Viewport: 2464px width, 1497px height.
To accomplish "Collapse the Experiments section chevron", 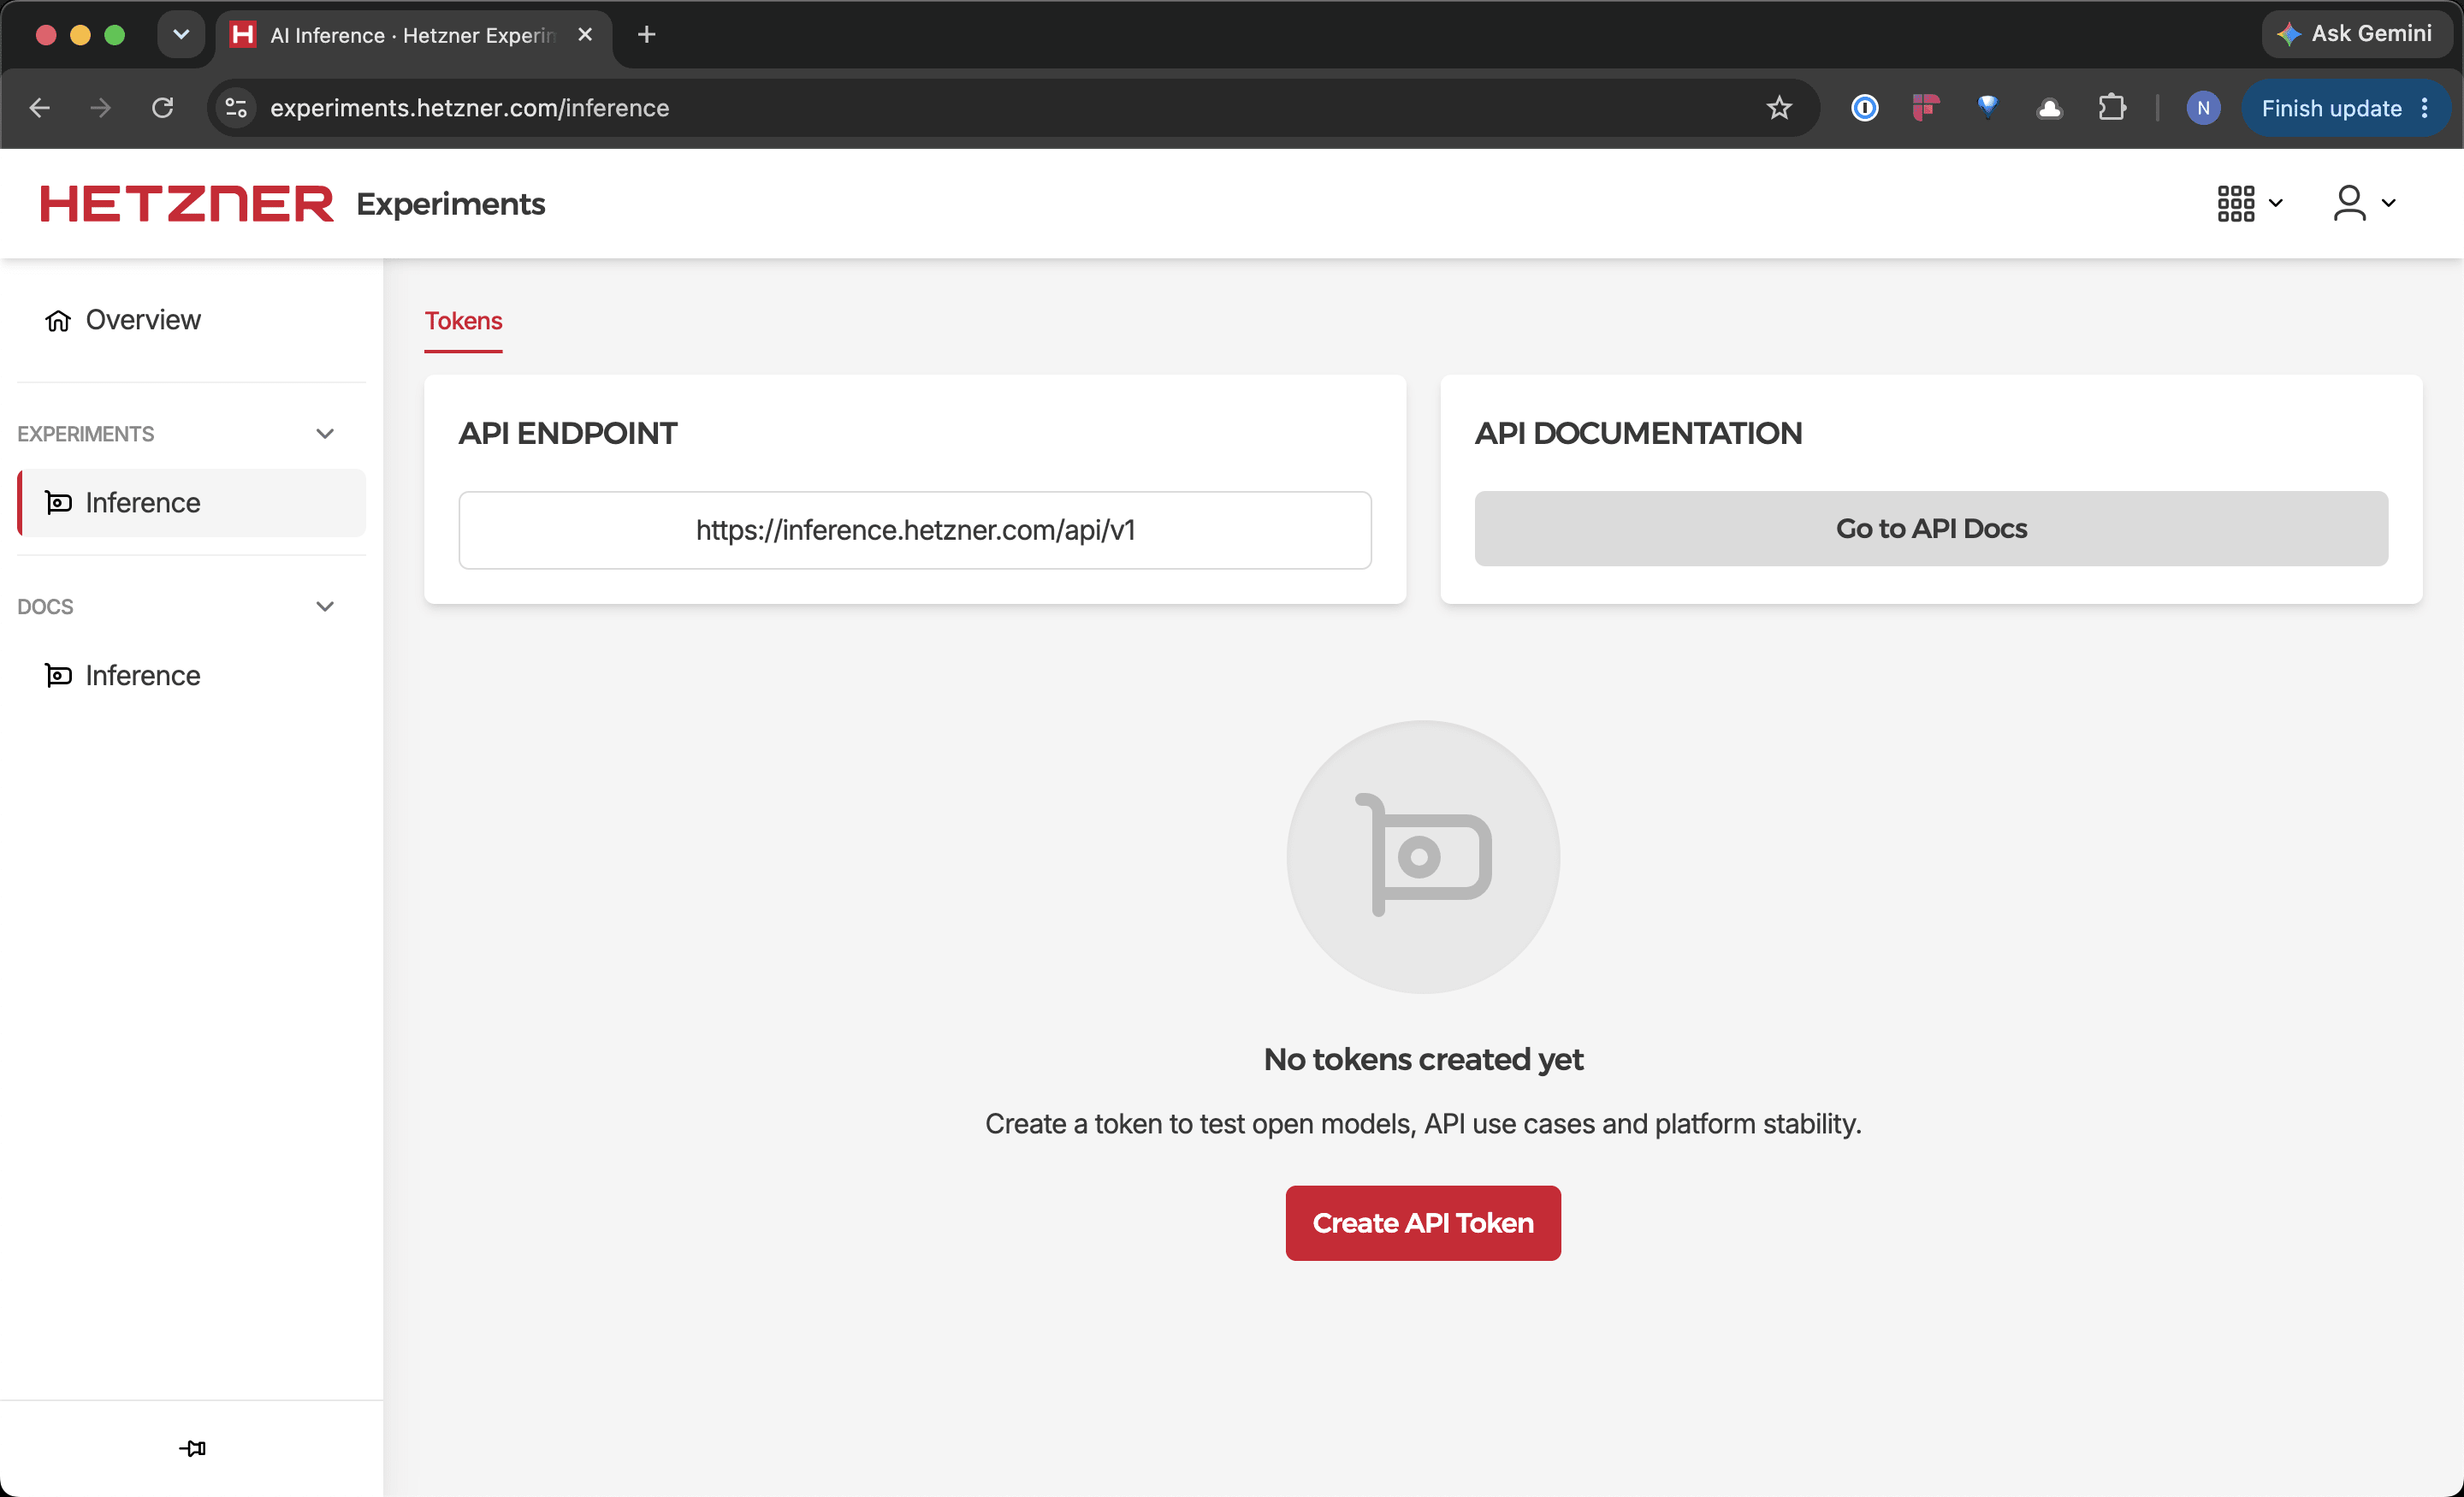I will tap(325, 434).
